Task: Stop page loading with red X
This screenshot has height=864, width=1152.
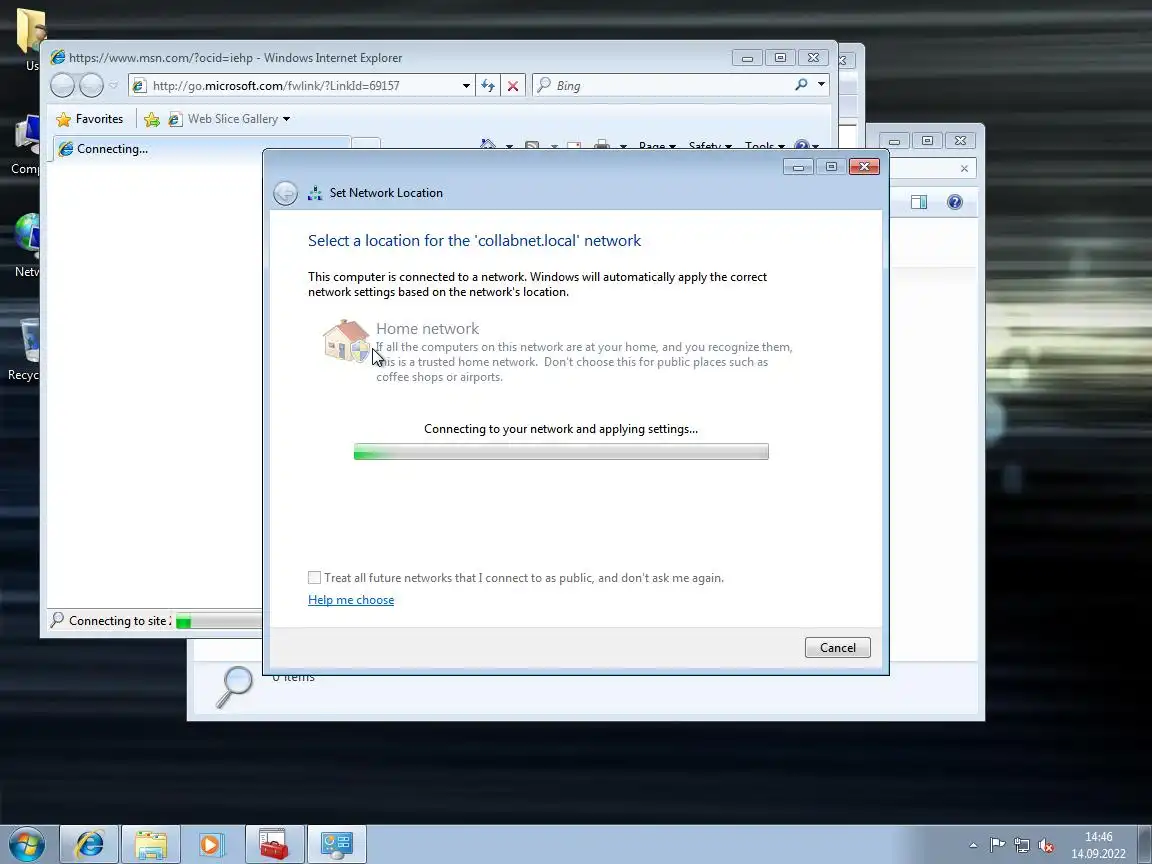Action: (x=513, y=86)
